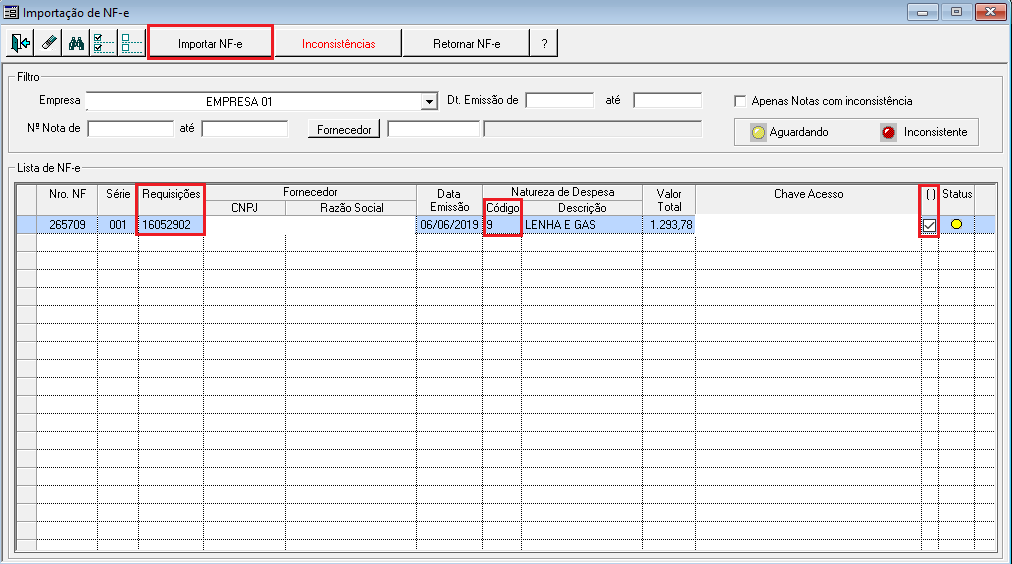
Task: Click the expense code cell 9
Action: click(x=502, y=225)
